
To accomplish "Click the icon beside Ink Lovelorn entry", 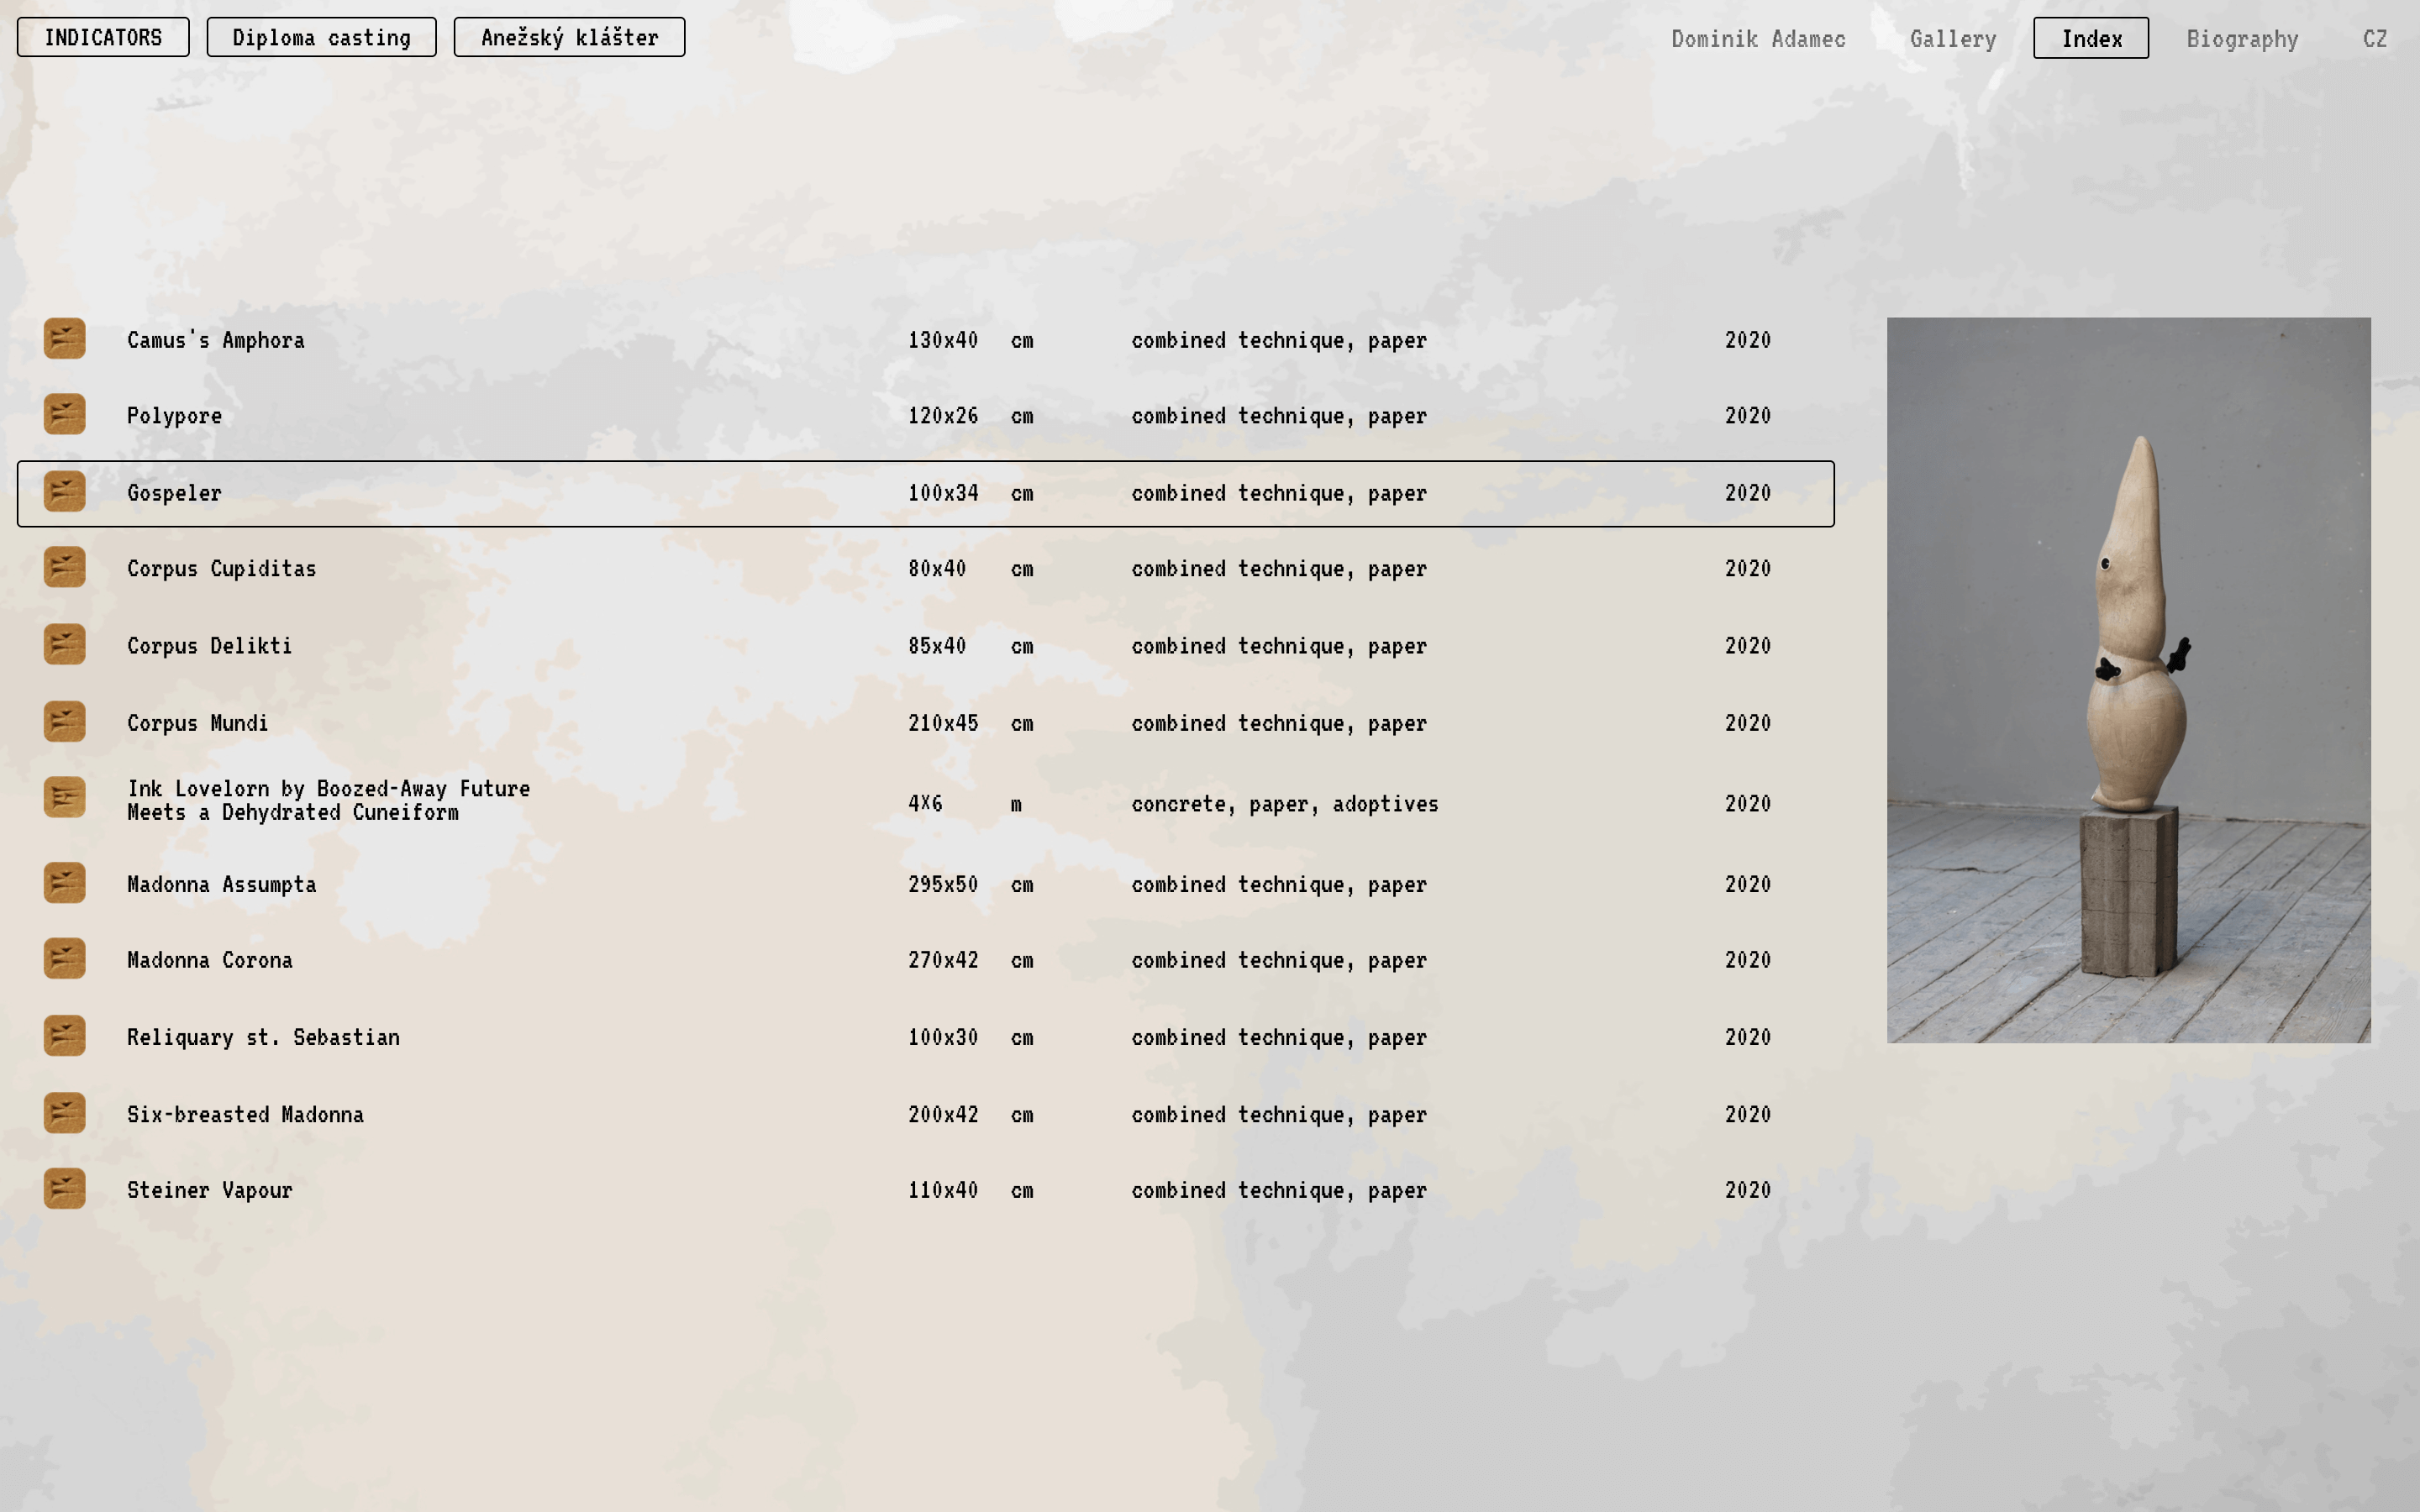I will pyautogui.click(x=64, y=797).
